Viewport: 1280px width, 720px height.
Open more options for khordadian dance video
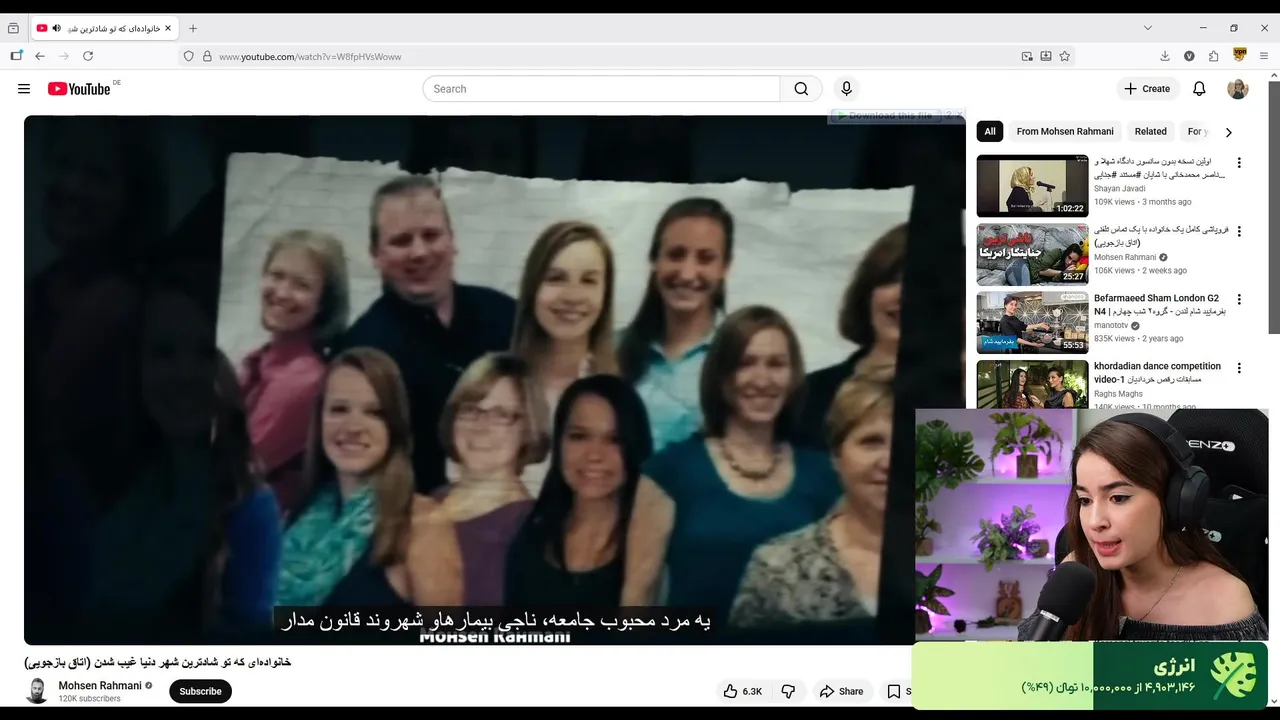pos(1239,367)
